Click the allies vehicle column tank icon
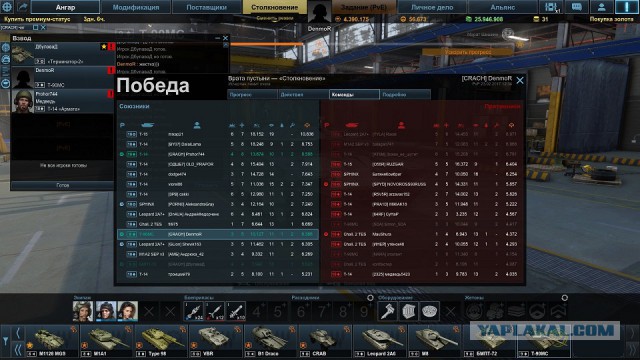640x360 pixels. point(147,125)
